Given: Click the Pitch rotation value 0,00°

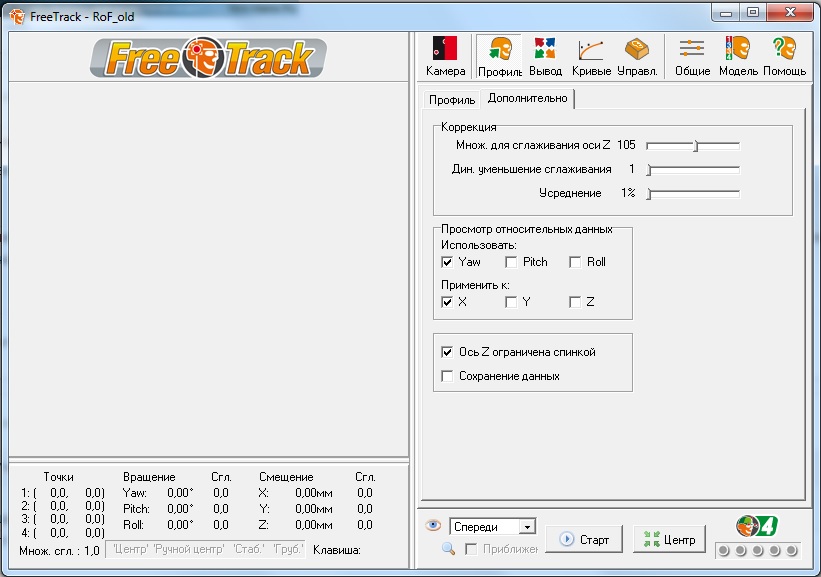Looking at the screenshot, I should pyautogui.click(x=180, y=508).
